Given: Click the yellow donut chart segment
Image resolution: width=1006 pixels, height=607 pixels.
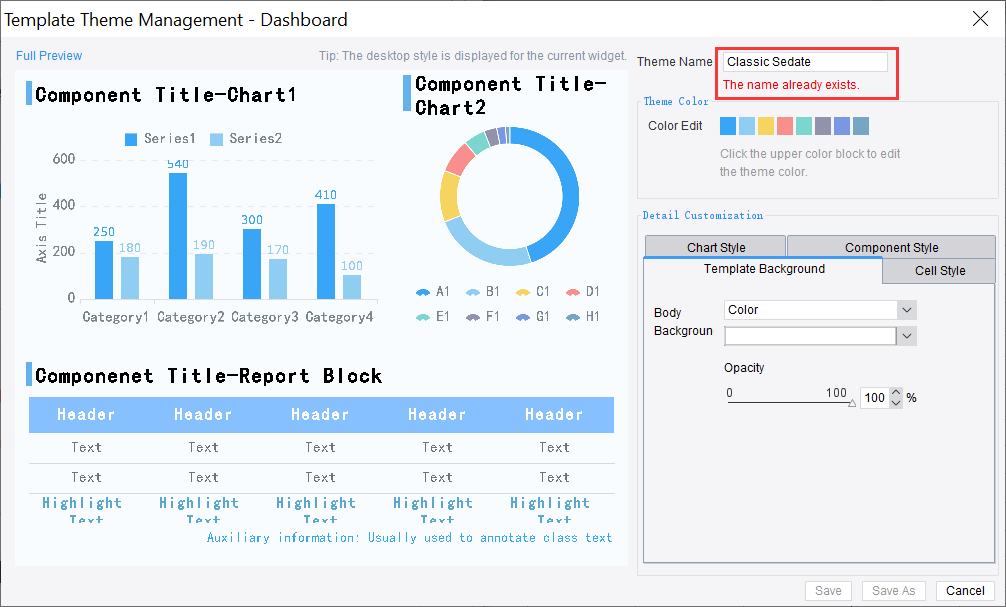Looking at the screenshot, I should pyautogui.click(x=449, y=196).
